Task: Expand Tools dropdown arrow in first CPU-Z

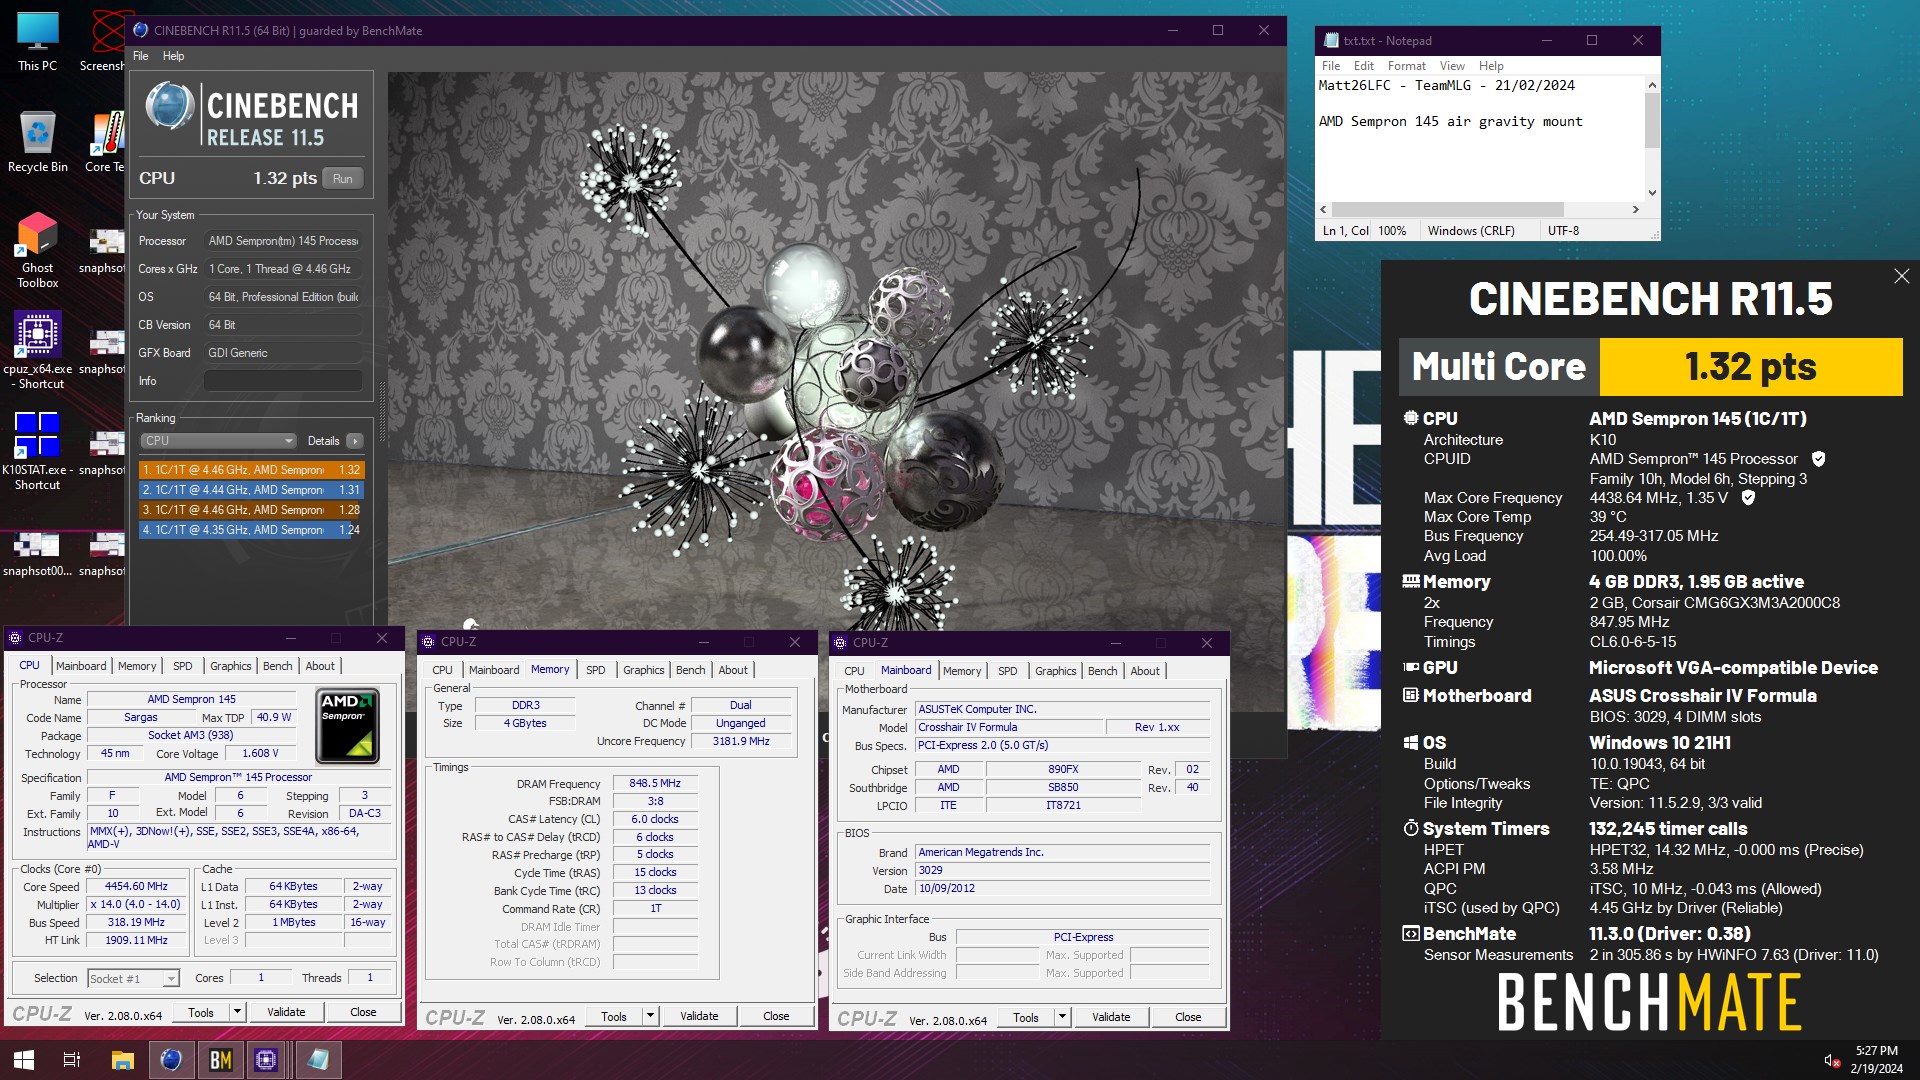Action: (x=237, y=1012)
